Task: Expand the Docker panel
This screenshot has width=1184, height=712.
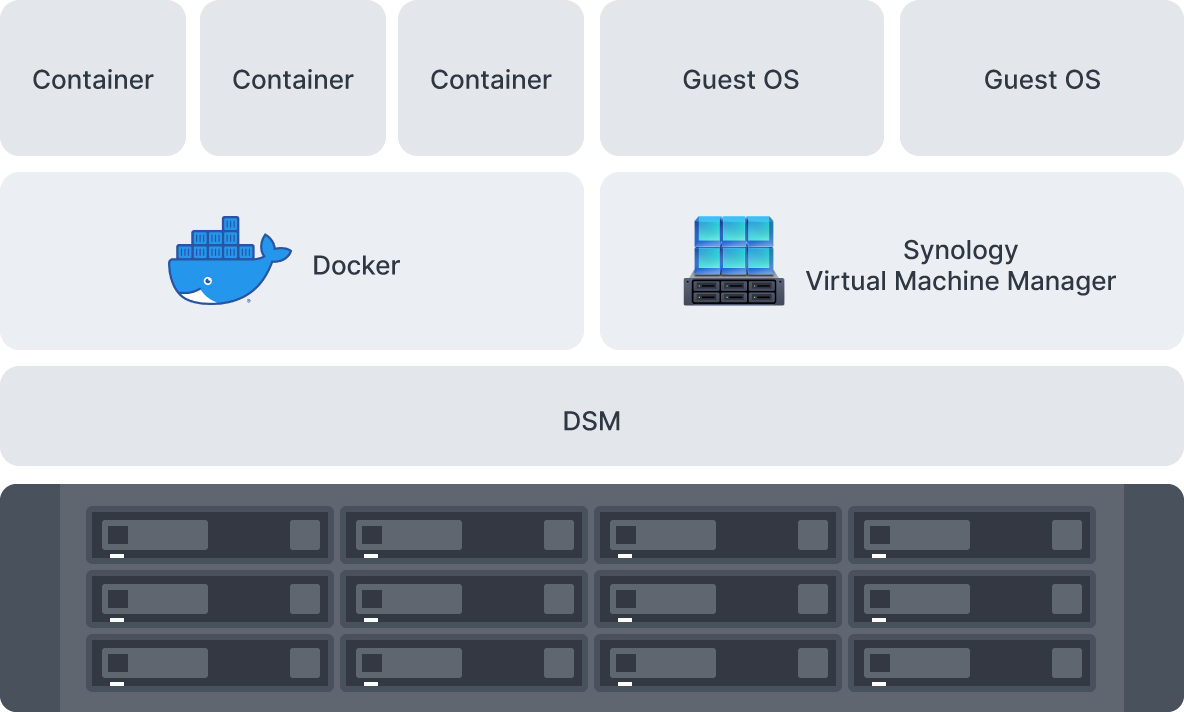Action: (292, 262)
